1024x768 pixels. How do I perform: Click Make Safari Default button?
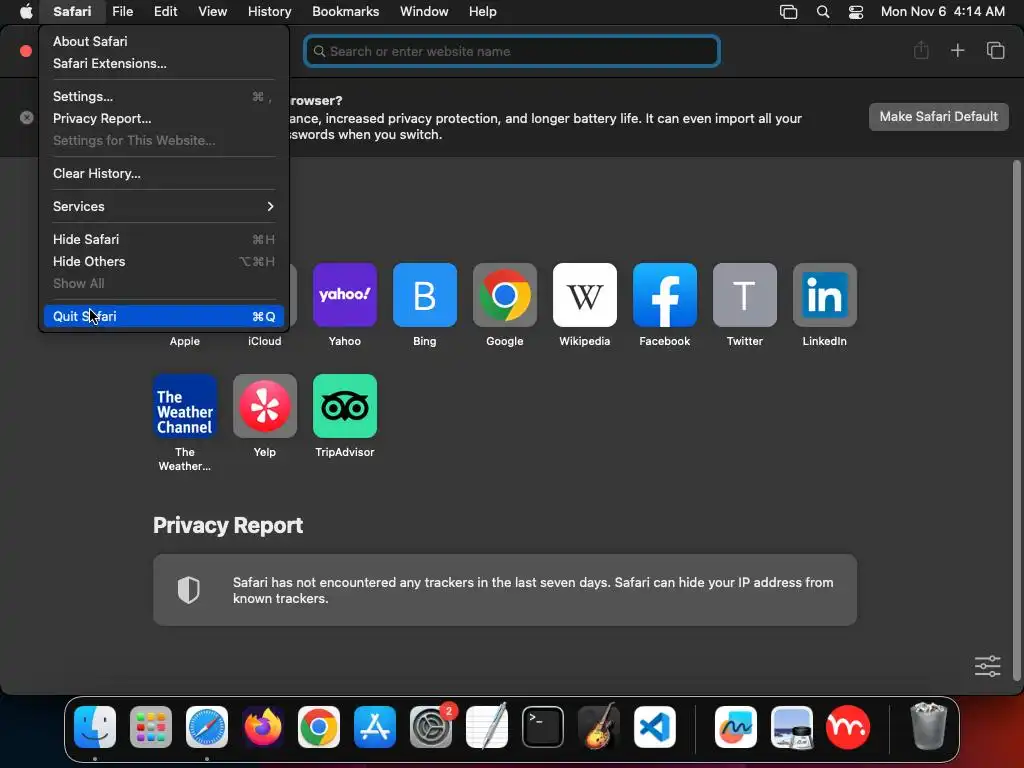point(938,116)
